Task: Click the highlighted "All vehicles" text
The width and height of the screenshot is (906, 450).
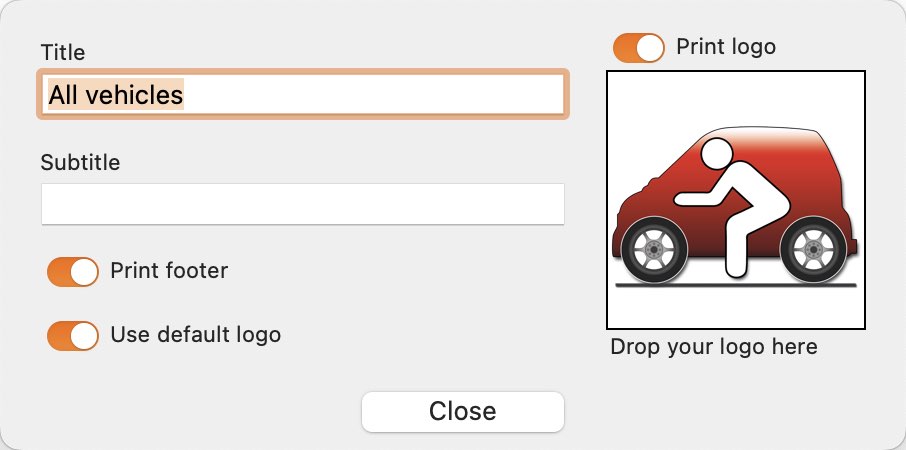Action: 116,94
